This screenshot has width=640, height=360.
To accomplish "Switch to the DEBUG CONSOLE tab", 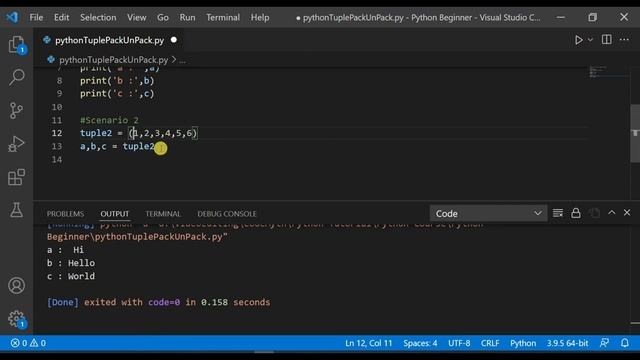I will [227, 214].
